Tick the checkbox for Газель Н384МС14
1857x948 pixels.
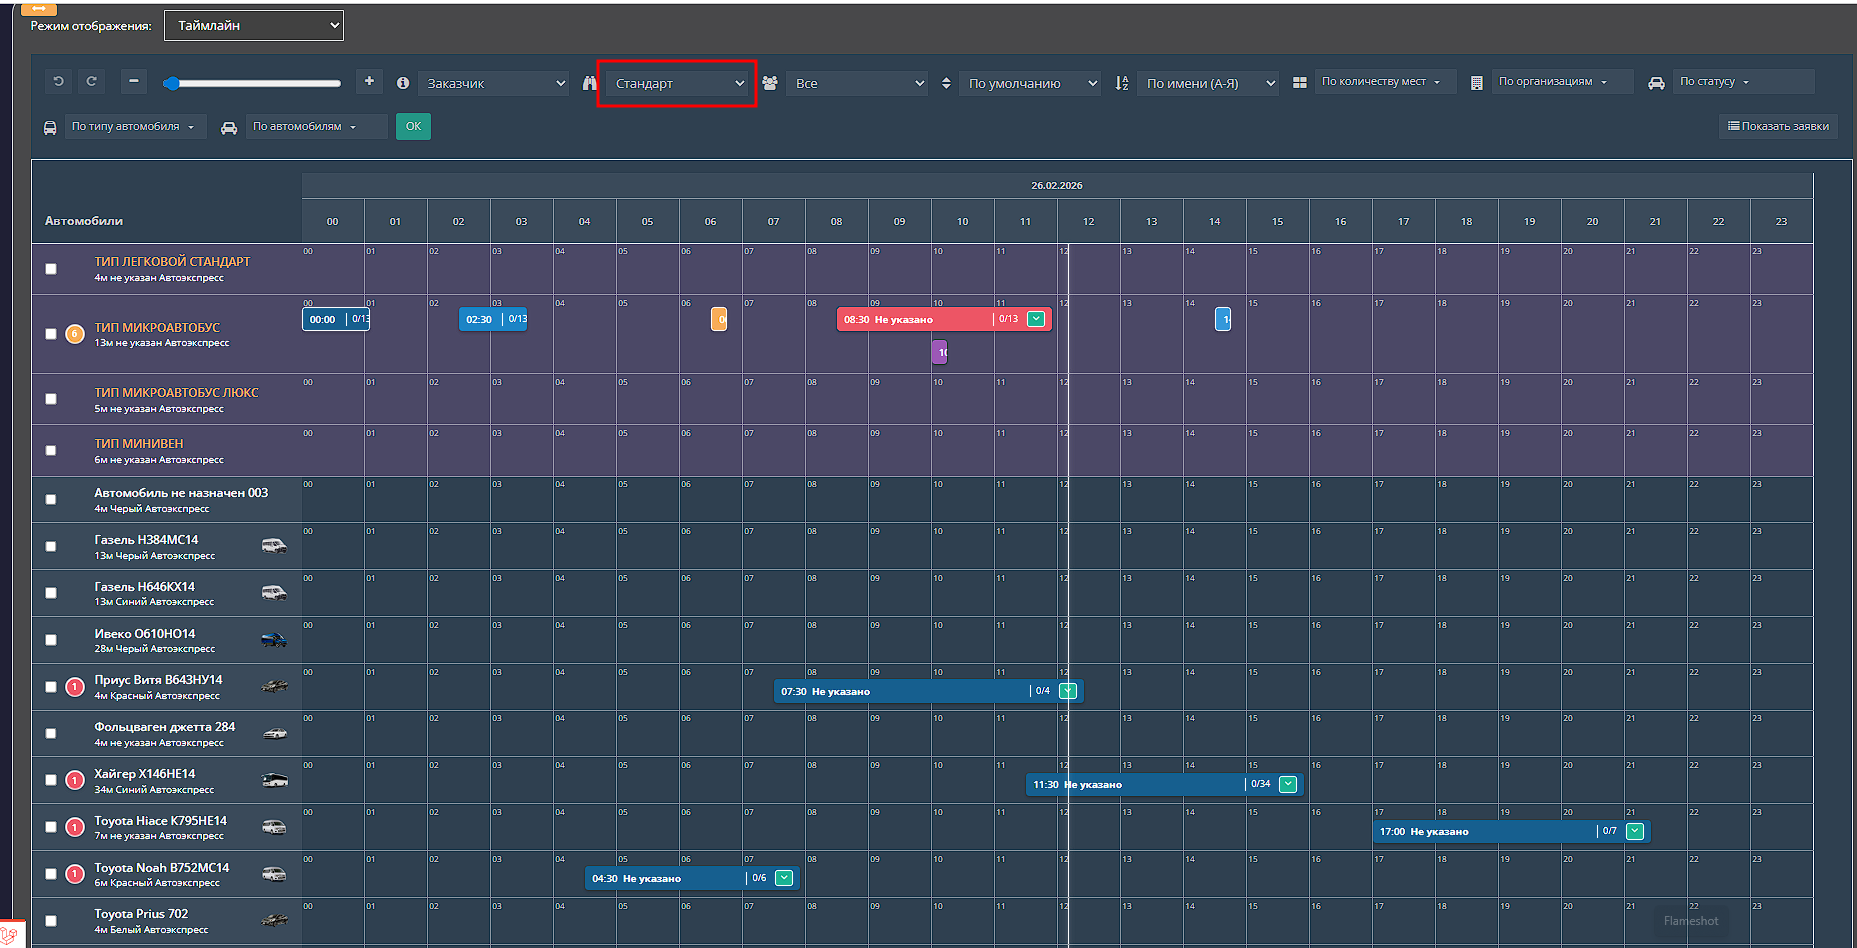51,546
